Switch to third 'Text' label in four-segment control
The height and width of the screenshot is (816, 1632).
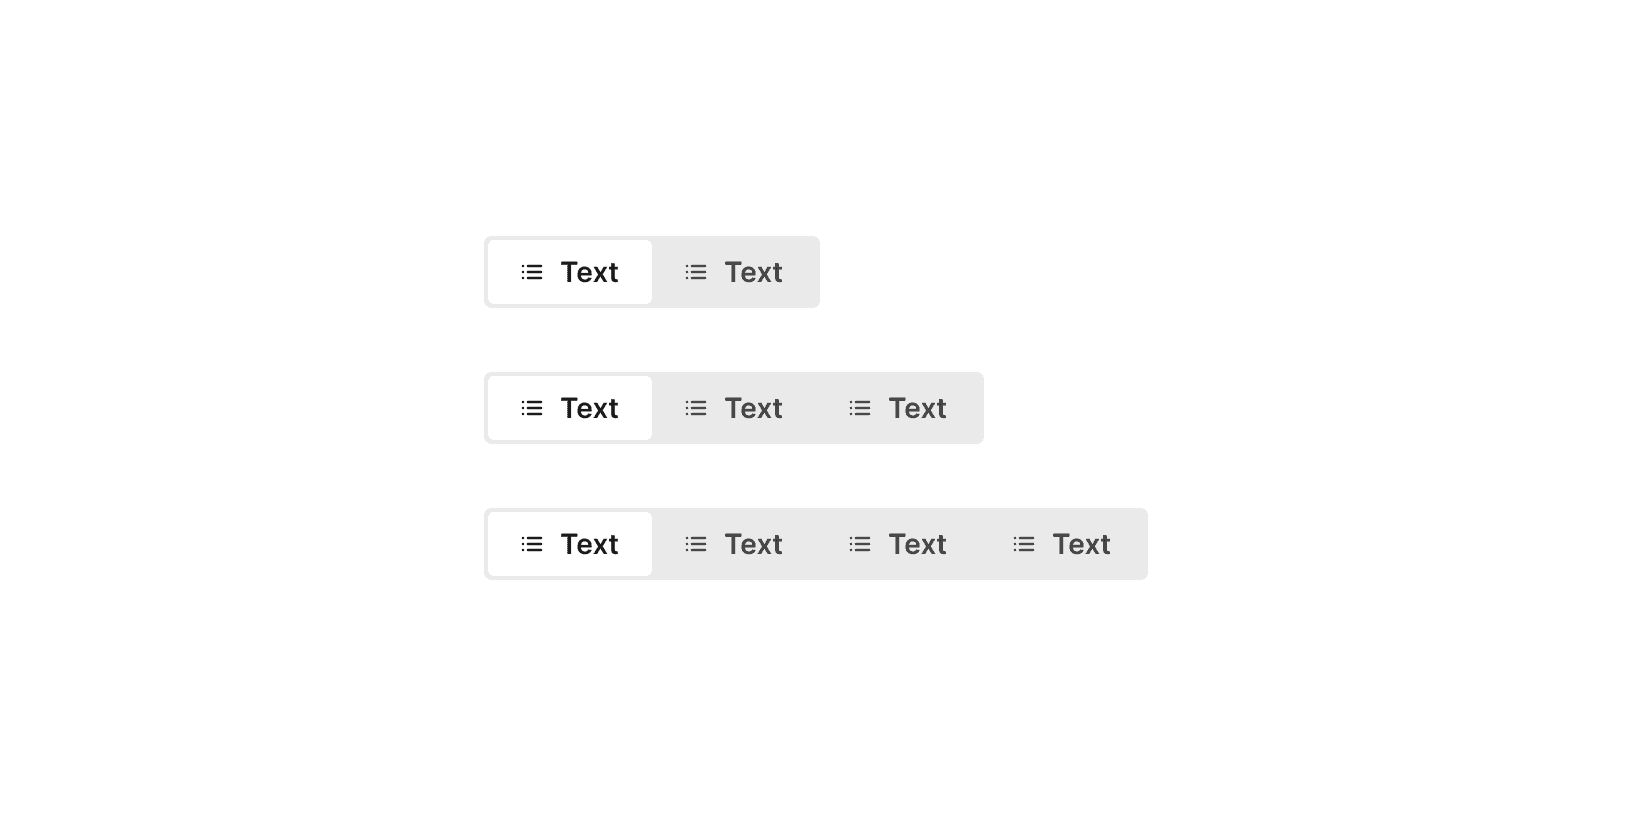click(917, 544)
